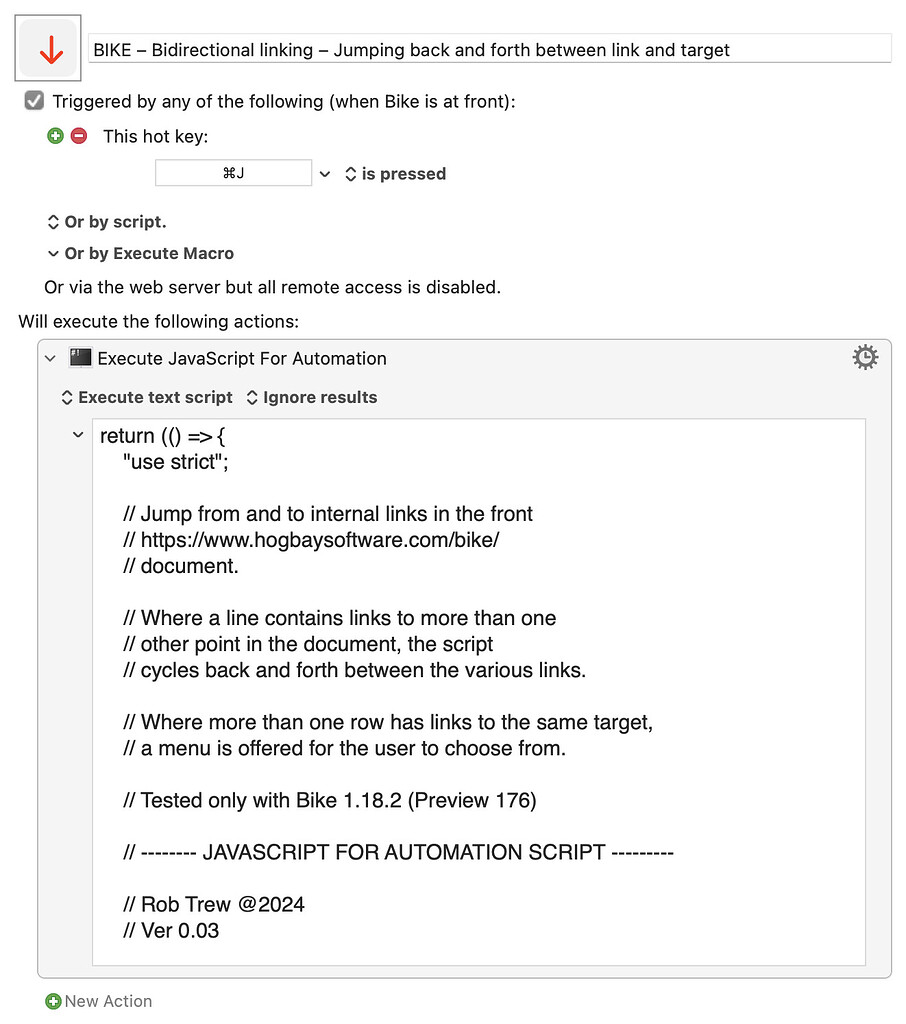Click the green add trigger button

[55, 136]
